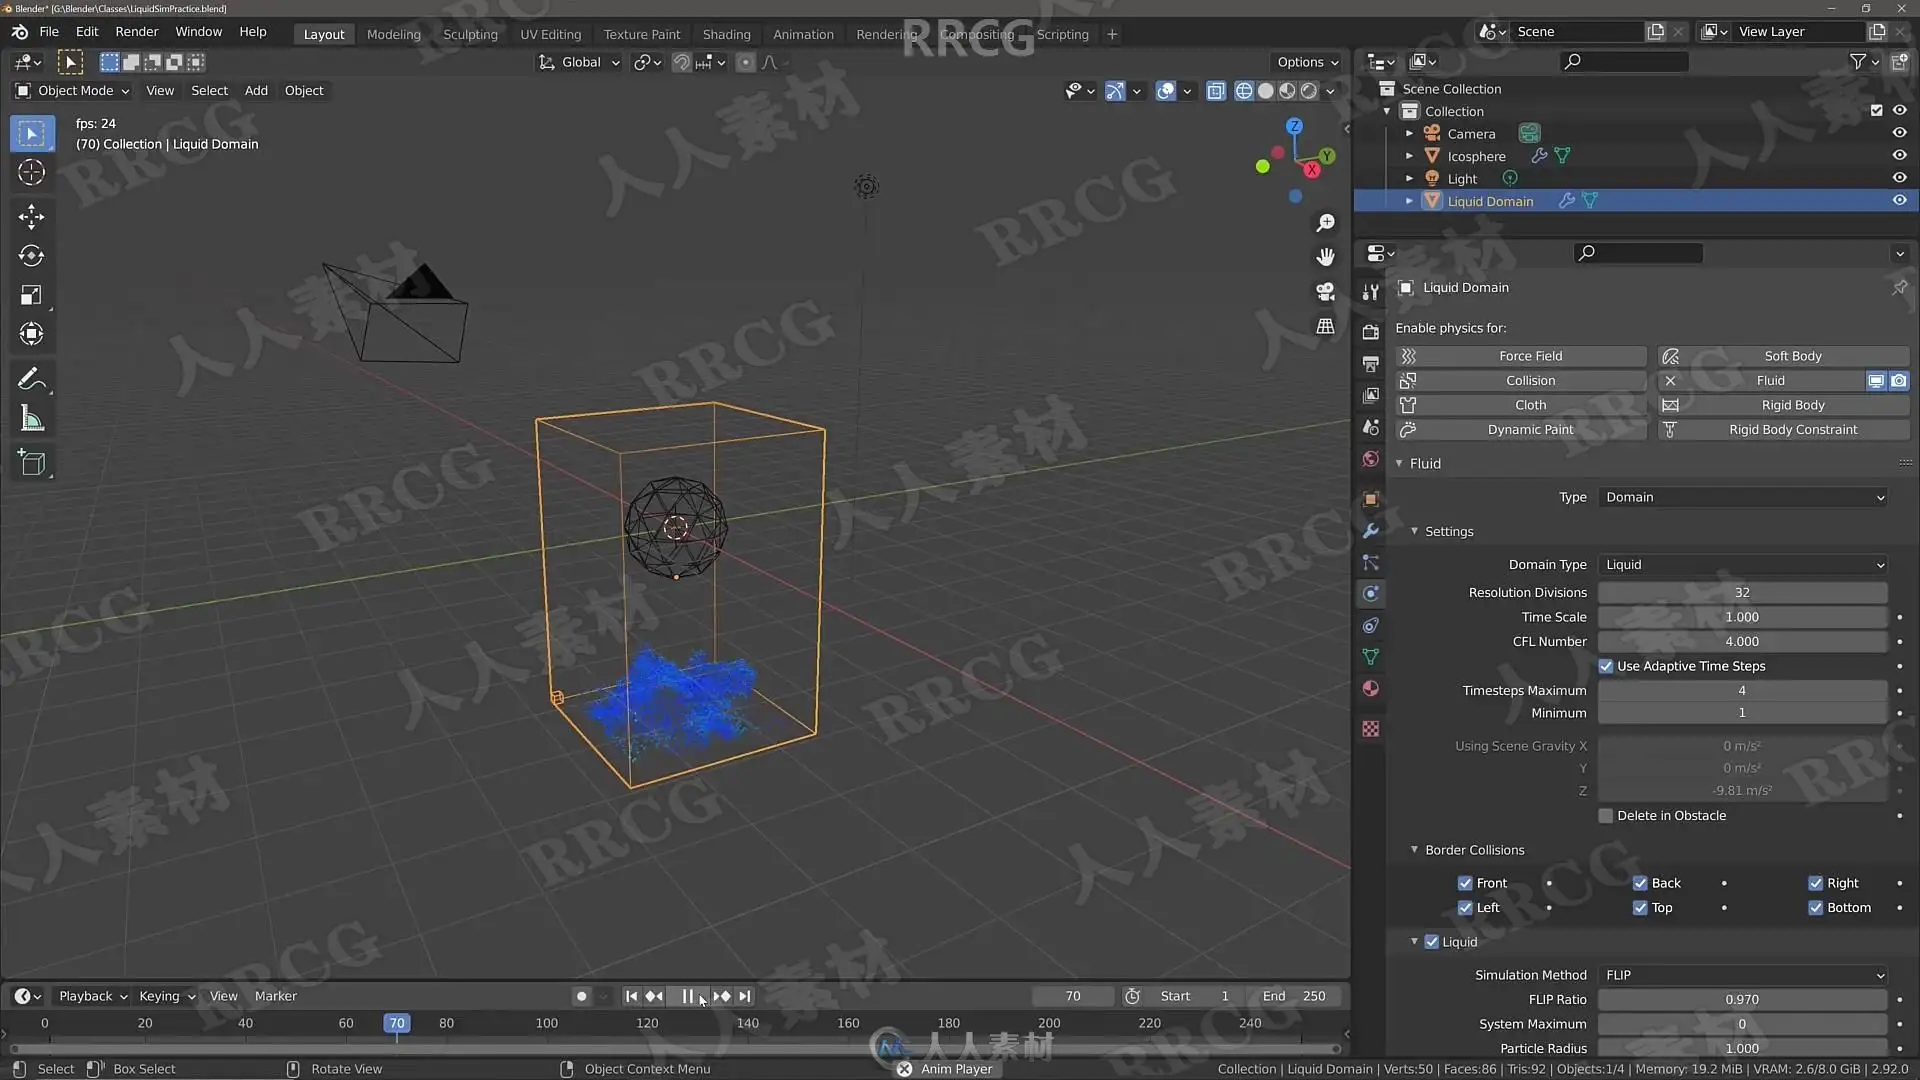Uncheck Bottom border collision
The width and height of the screenshot is (1920, 1080).
tap(1815, 908)
